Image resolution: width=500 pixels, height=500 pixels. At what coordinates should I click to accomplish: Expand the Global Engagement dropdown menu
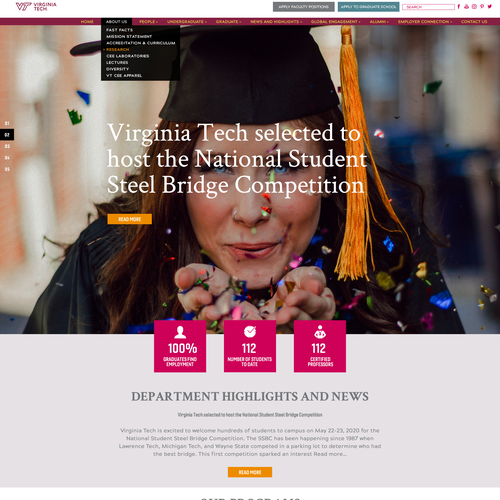tap(336, 22)
